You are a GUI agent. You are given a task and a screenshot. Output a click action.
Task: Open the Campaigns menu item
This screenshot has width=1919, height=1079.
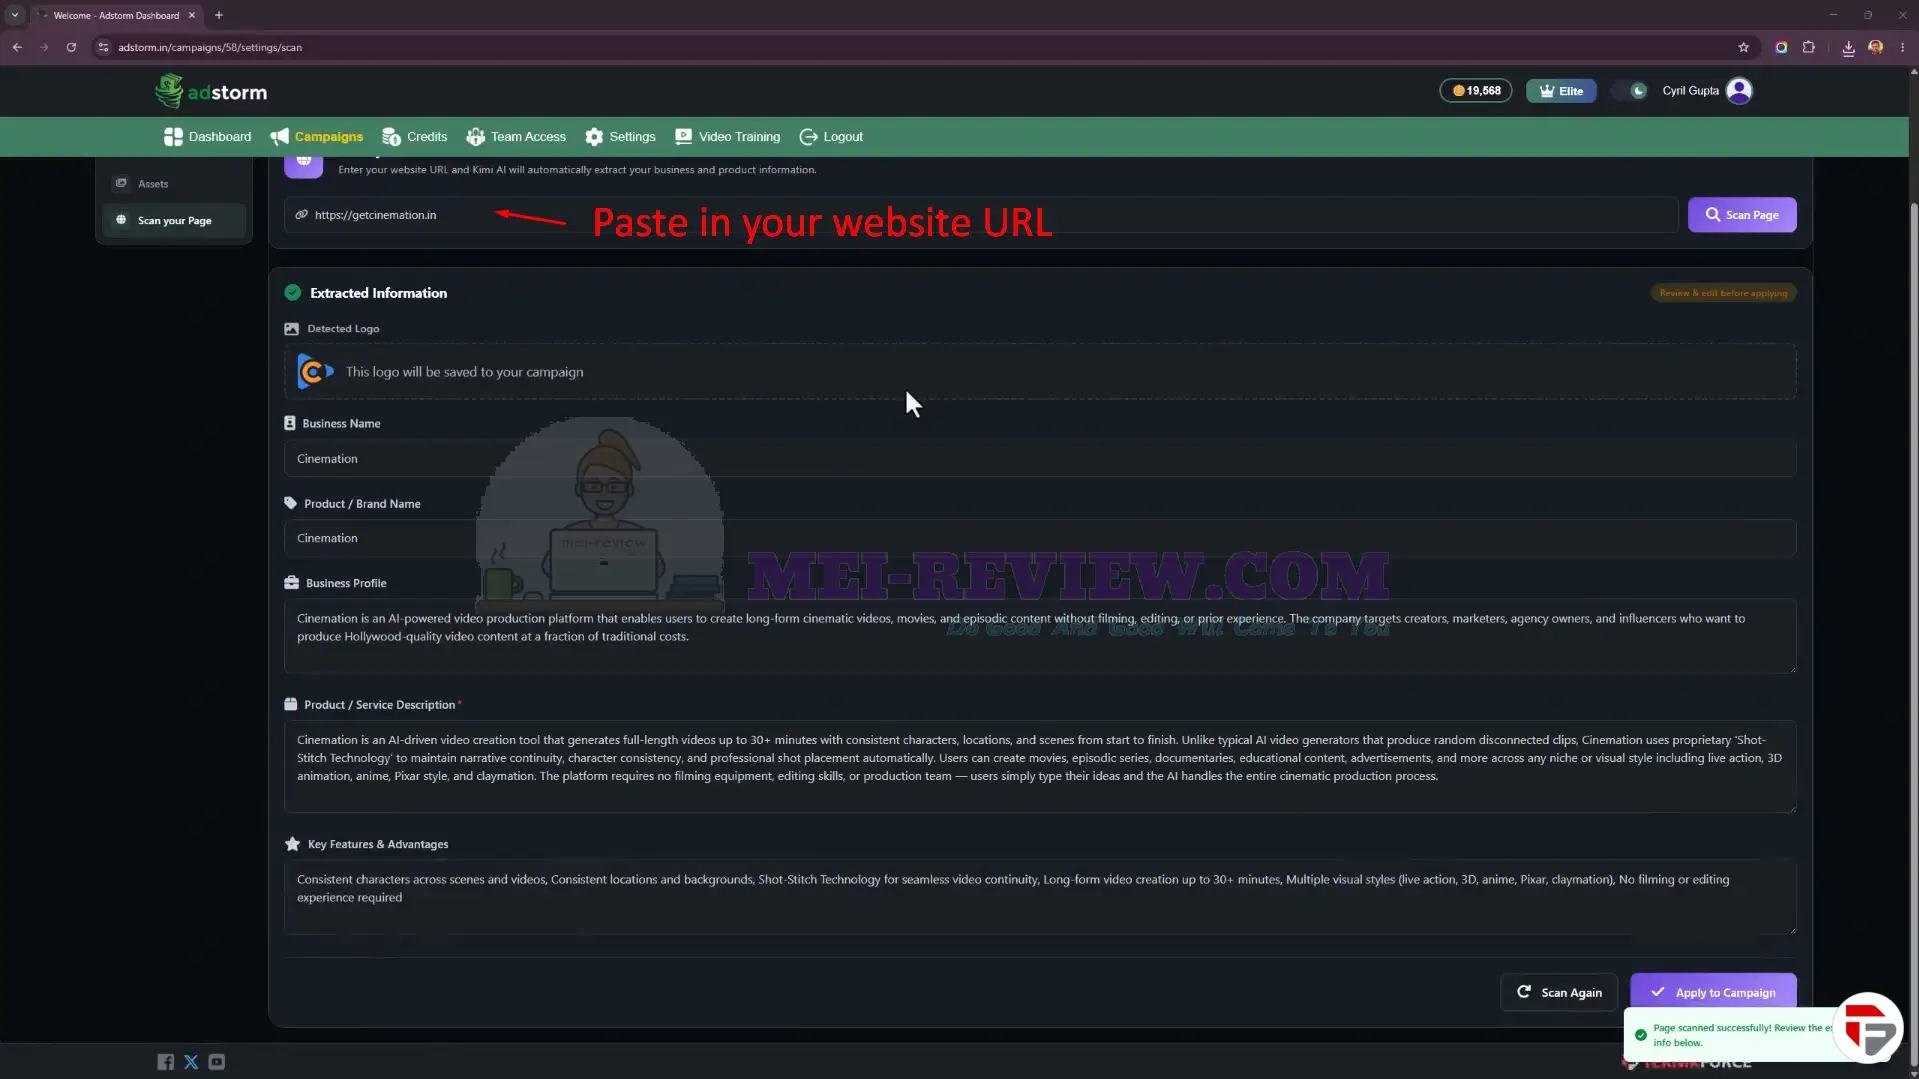[x=316, y=137]
